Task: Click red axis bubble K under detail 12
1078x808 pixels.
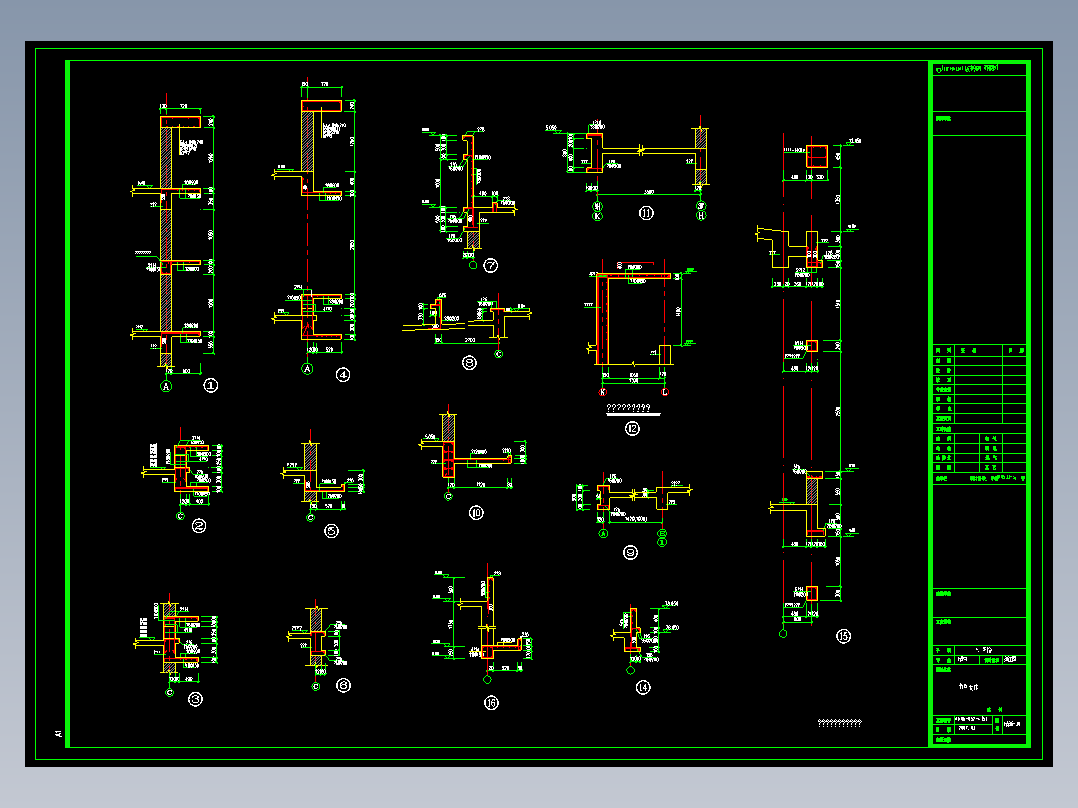Action: (603, 392)
